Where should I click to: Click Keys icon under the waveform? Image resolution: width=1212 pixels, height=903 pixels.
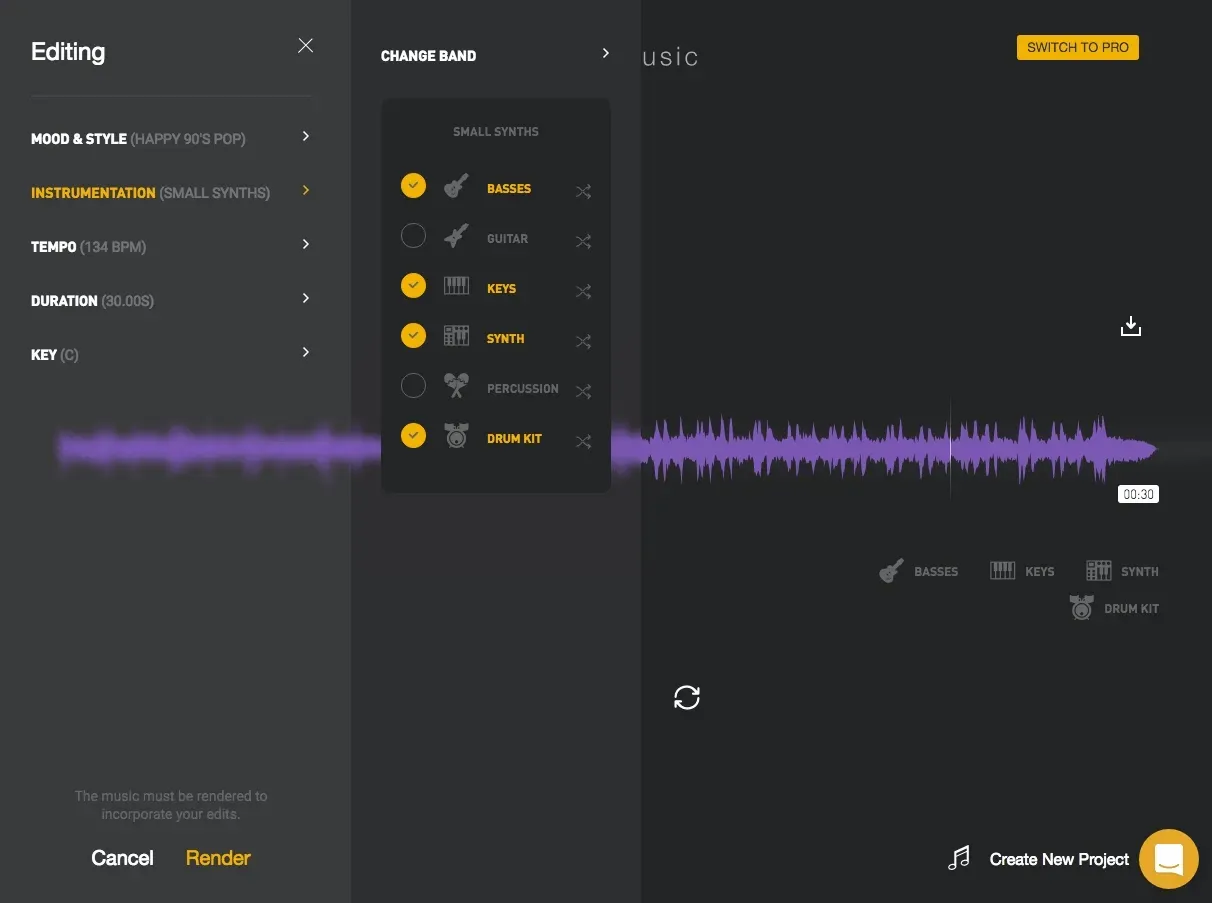click(x=1003, y=571)
